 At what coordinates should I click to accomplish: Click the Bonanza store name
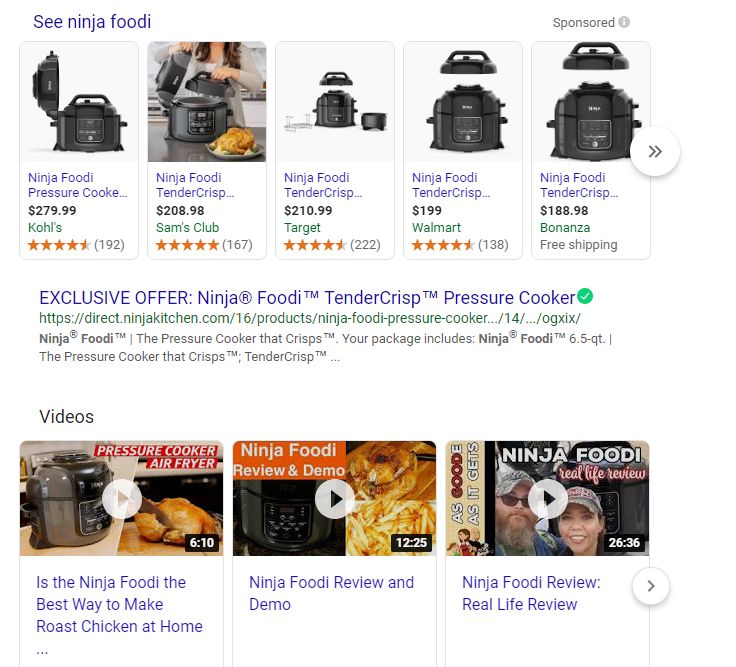[x=565, y=227]
